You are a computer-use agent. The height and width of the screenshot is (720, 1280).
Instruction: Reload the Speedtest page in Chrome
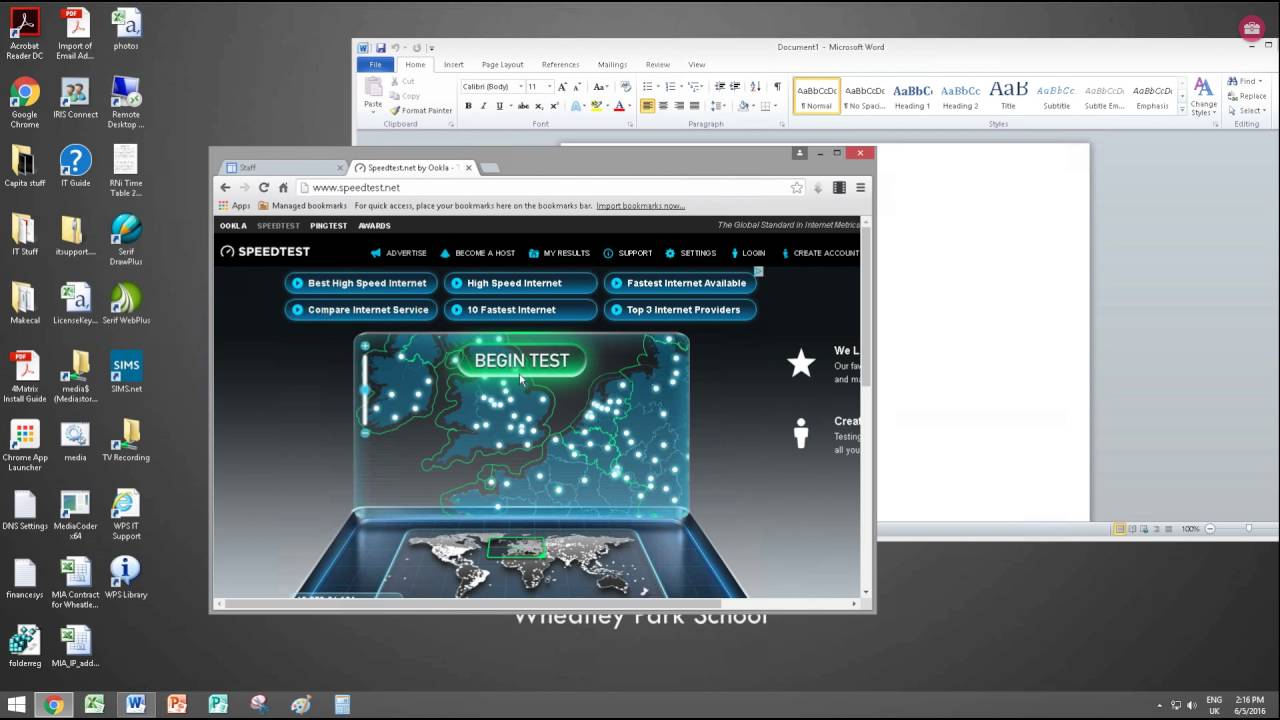pos(264,187)
